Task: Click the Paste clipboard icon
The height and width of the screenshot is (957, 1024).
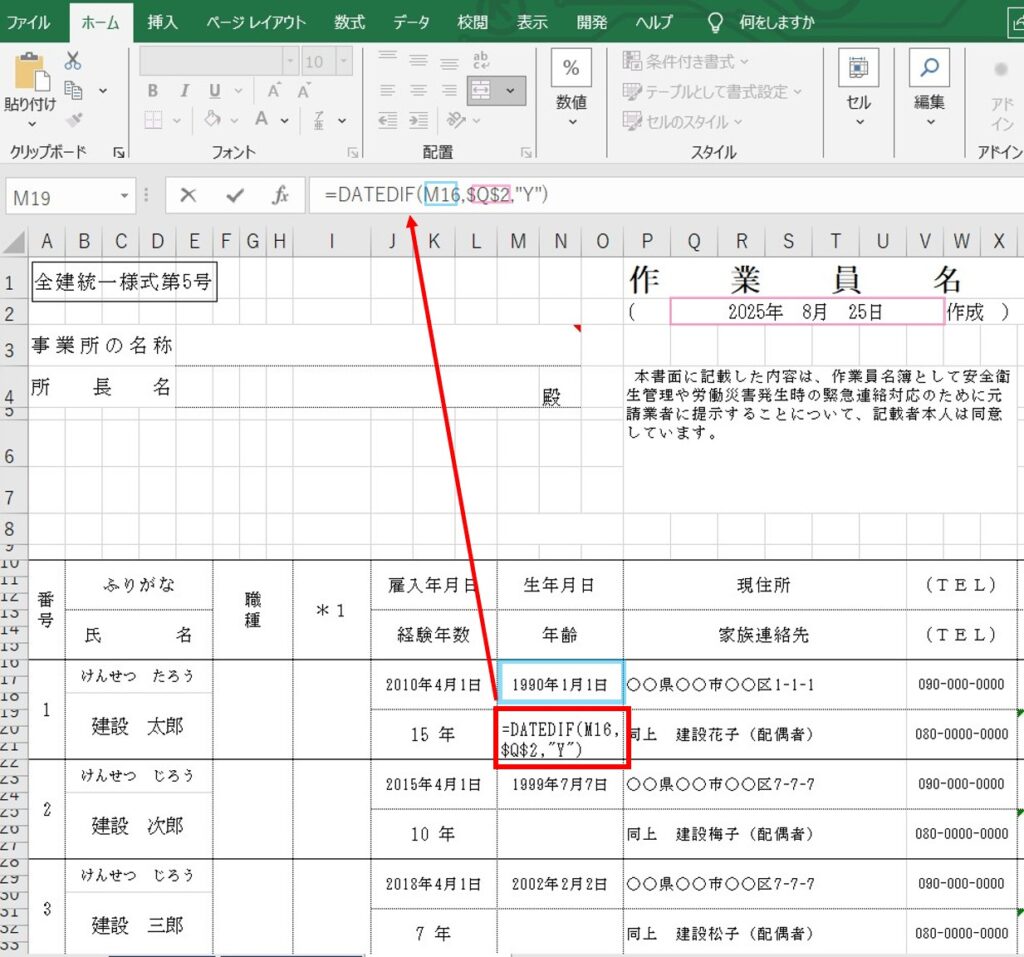Action: pos(30,71)
